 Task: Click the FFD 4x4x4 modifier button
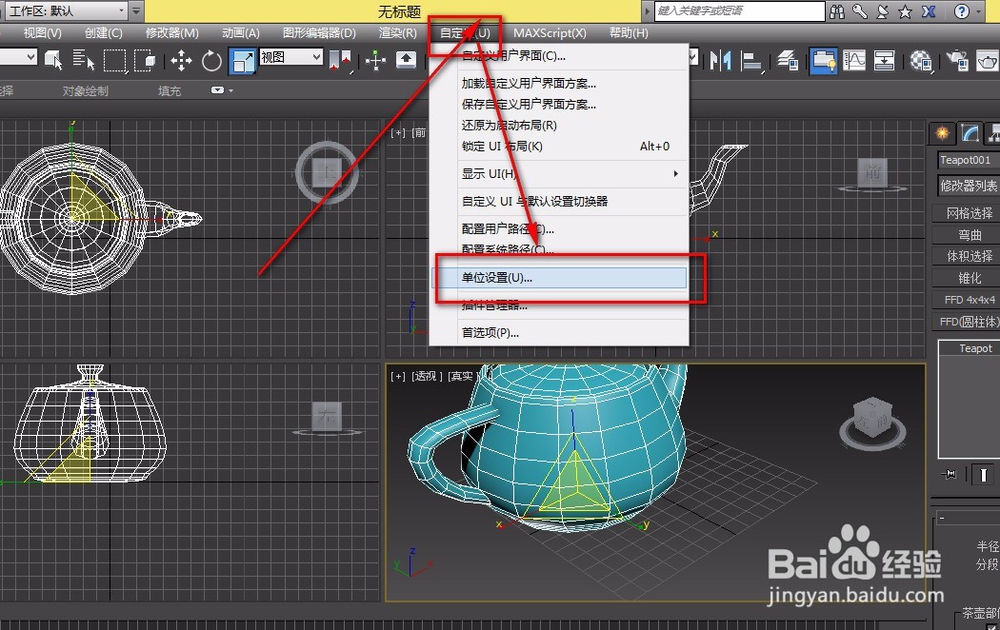966,300
